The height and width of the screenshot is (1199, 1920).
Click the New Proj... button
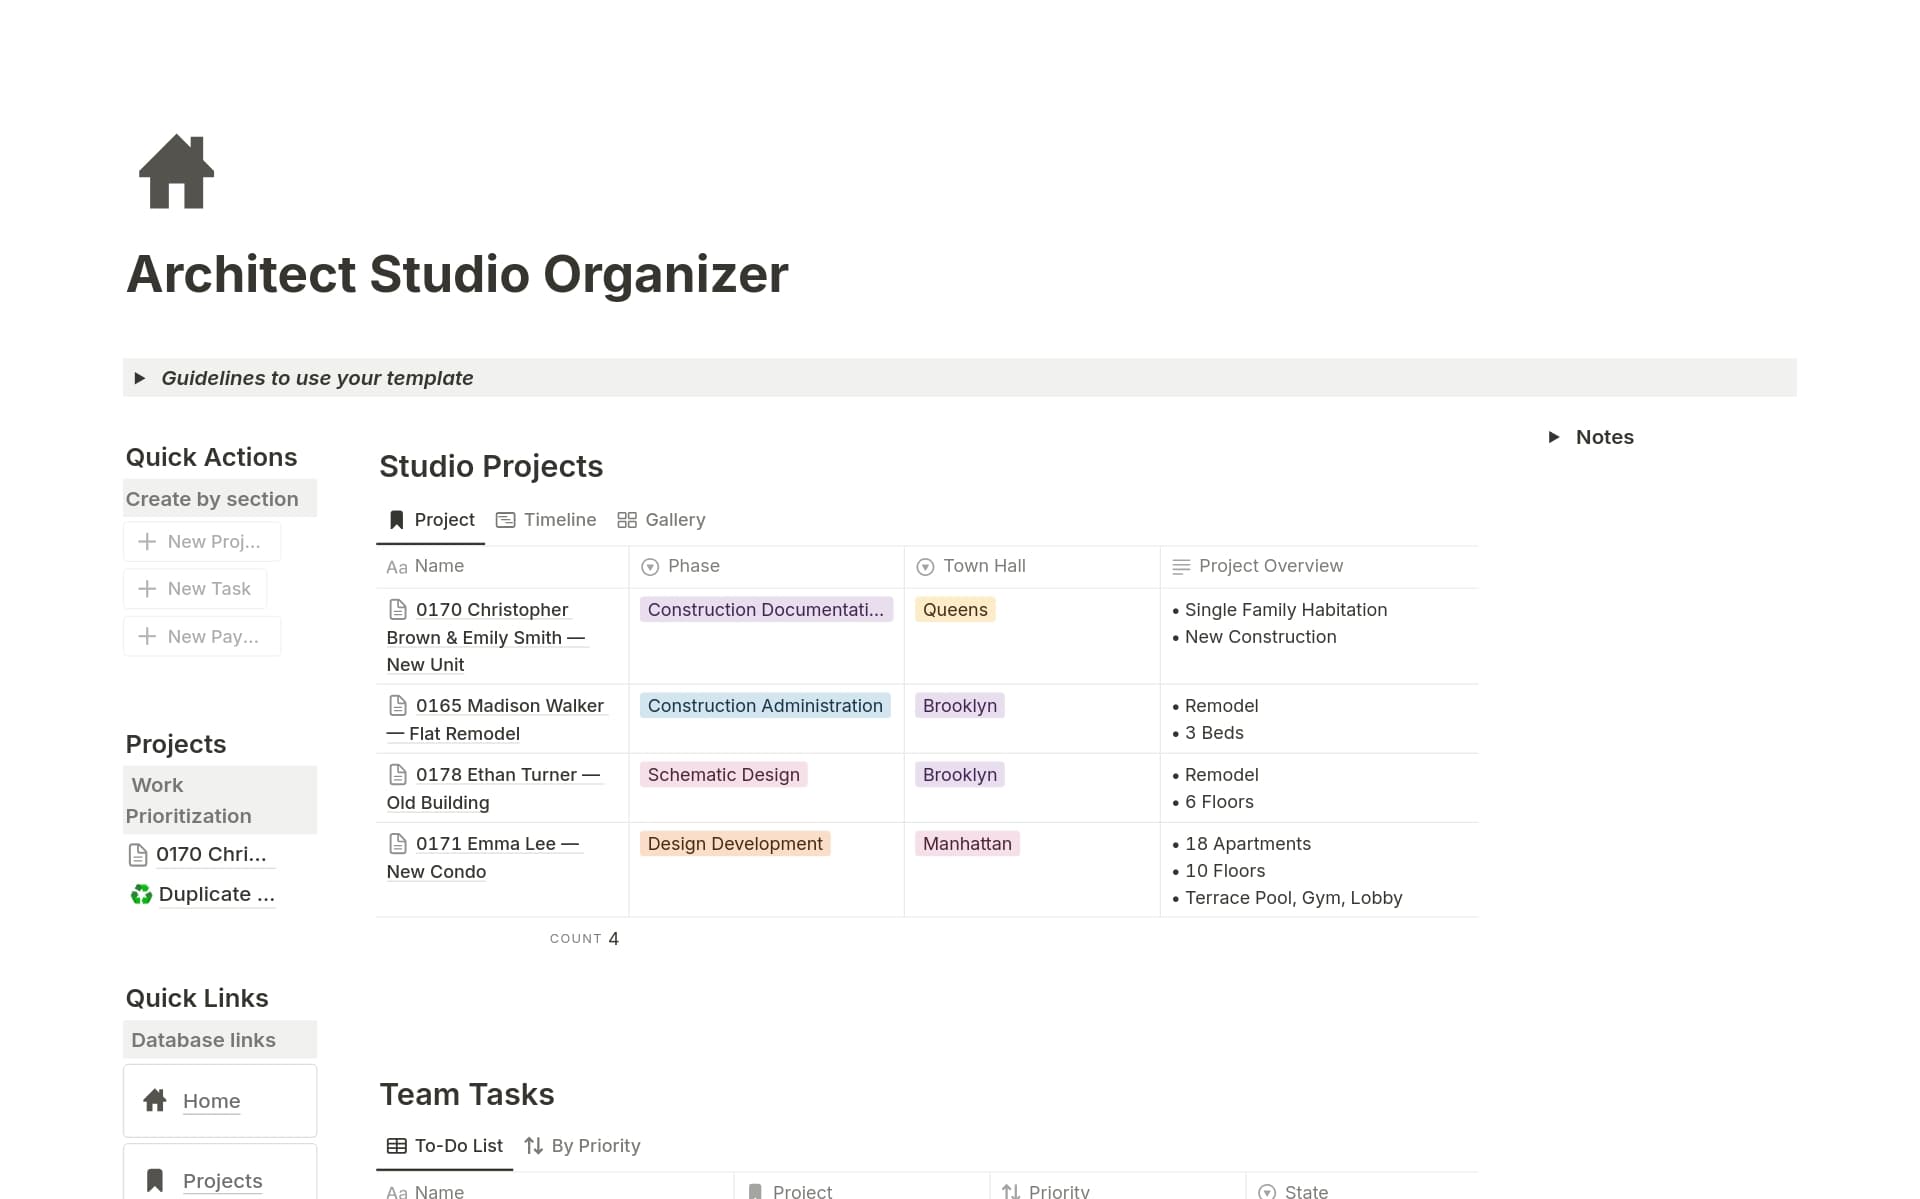tap(202, 540)
